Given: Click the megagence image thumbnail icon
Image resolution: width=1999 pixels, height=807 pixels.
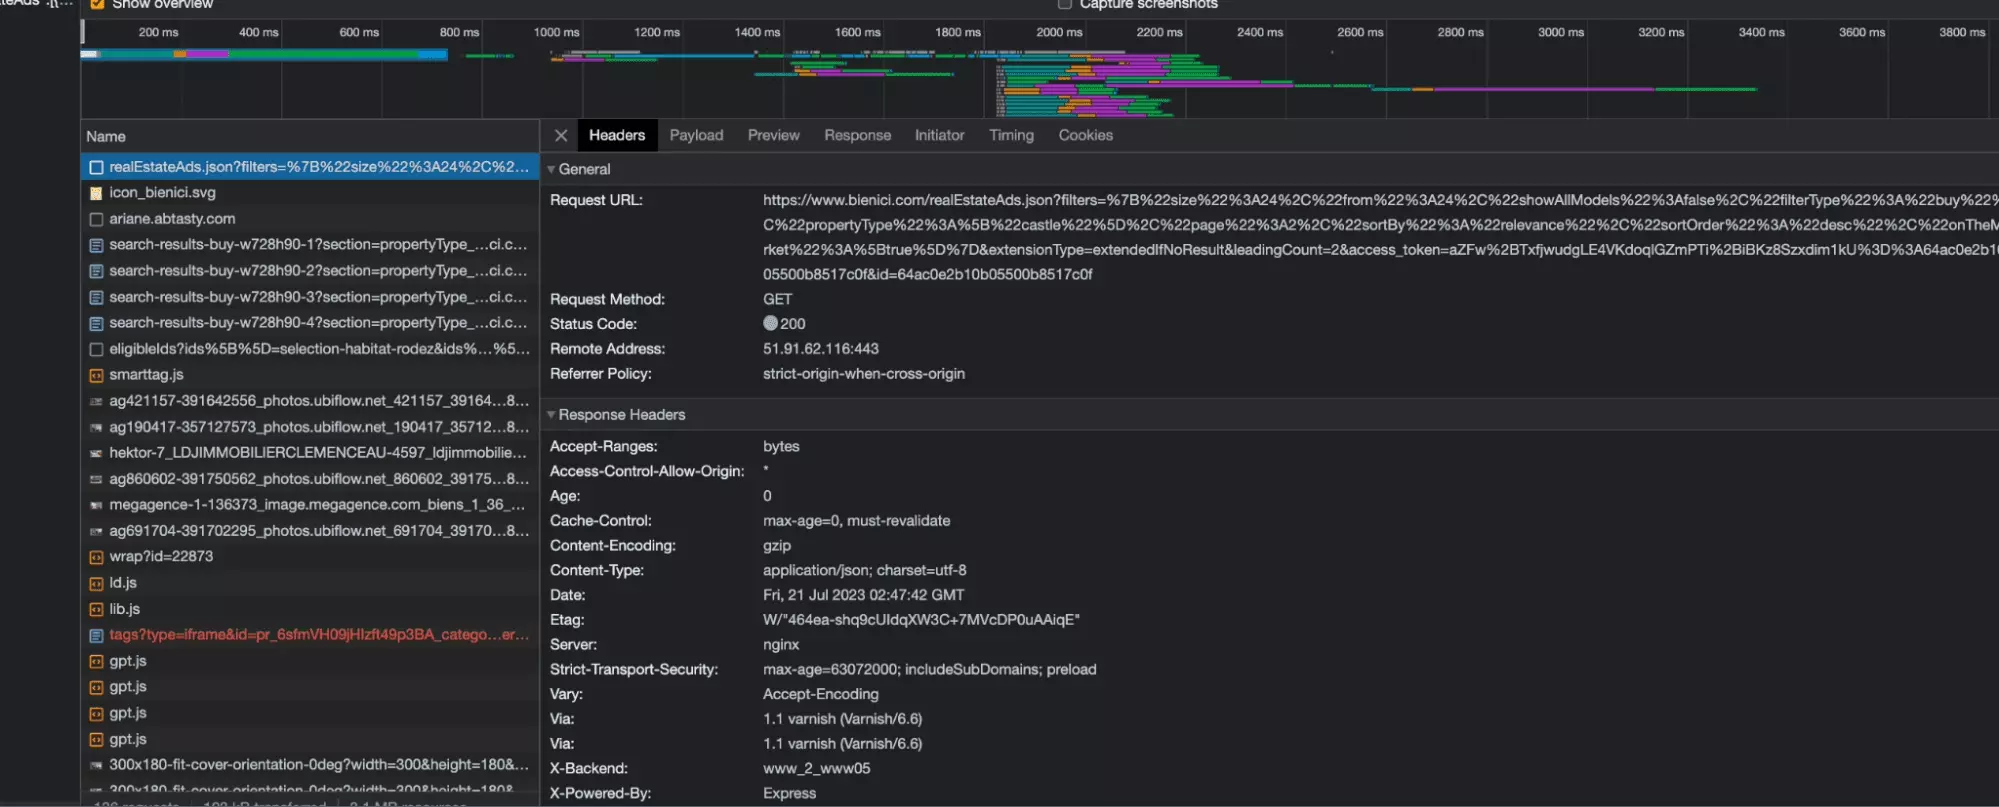Looking at the screenshot, I should coord(96,505).
